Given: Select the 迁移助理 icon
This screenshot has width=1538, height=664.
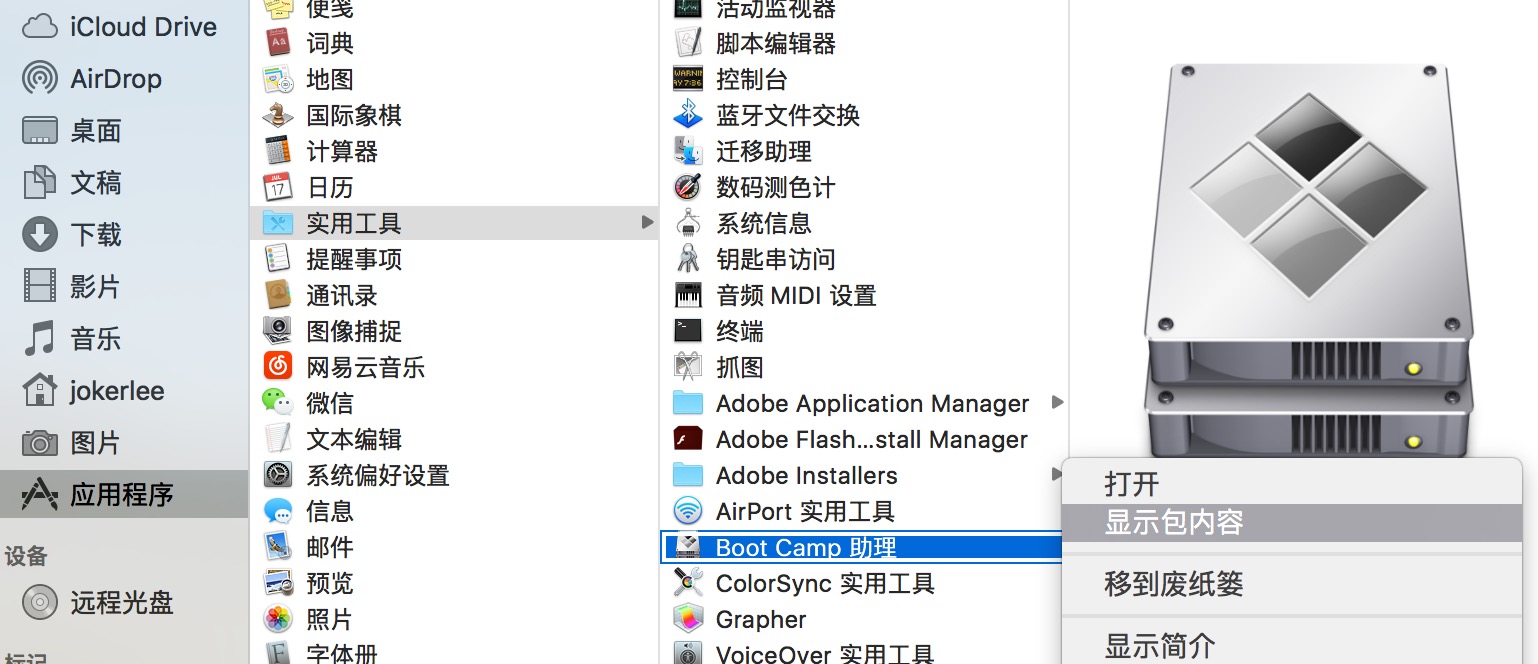Looking at the screenshot, I should 688,151.
